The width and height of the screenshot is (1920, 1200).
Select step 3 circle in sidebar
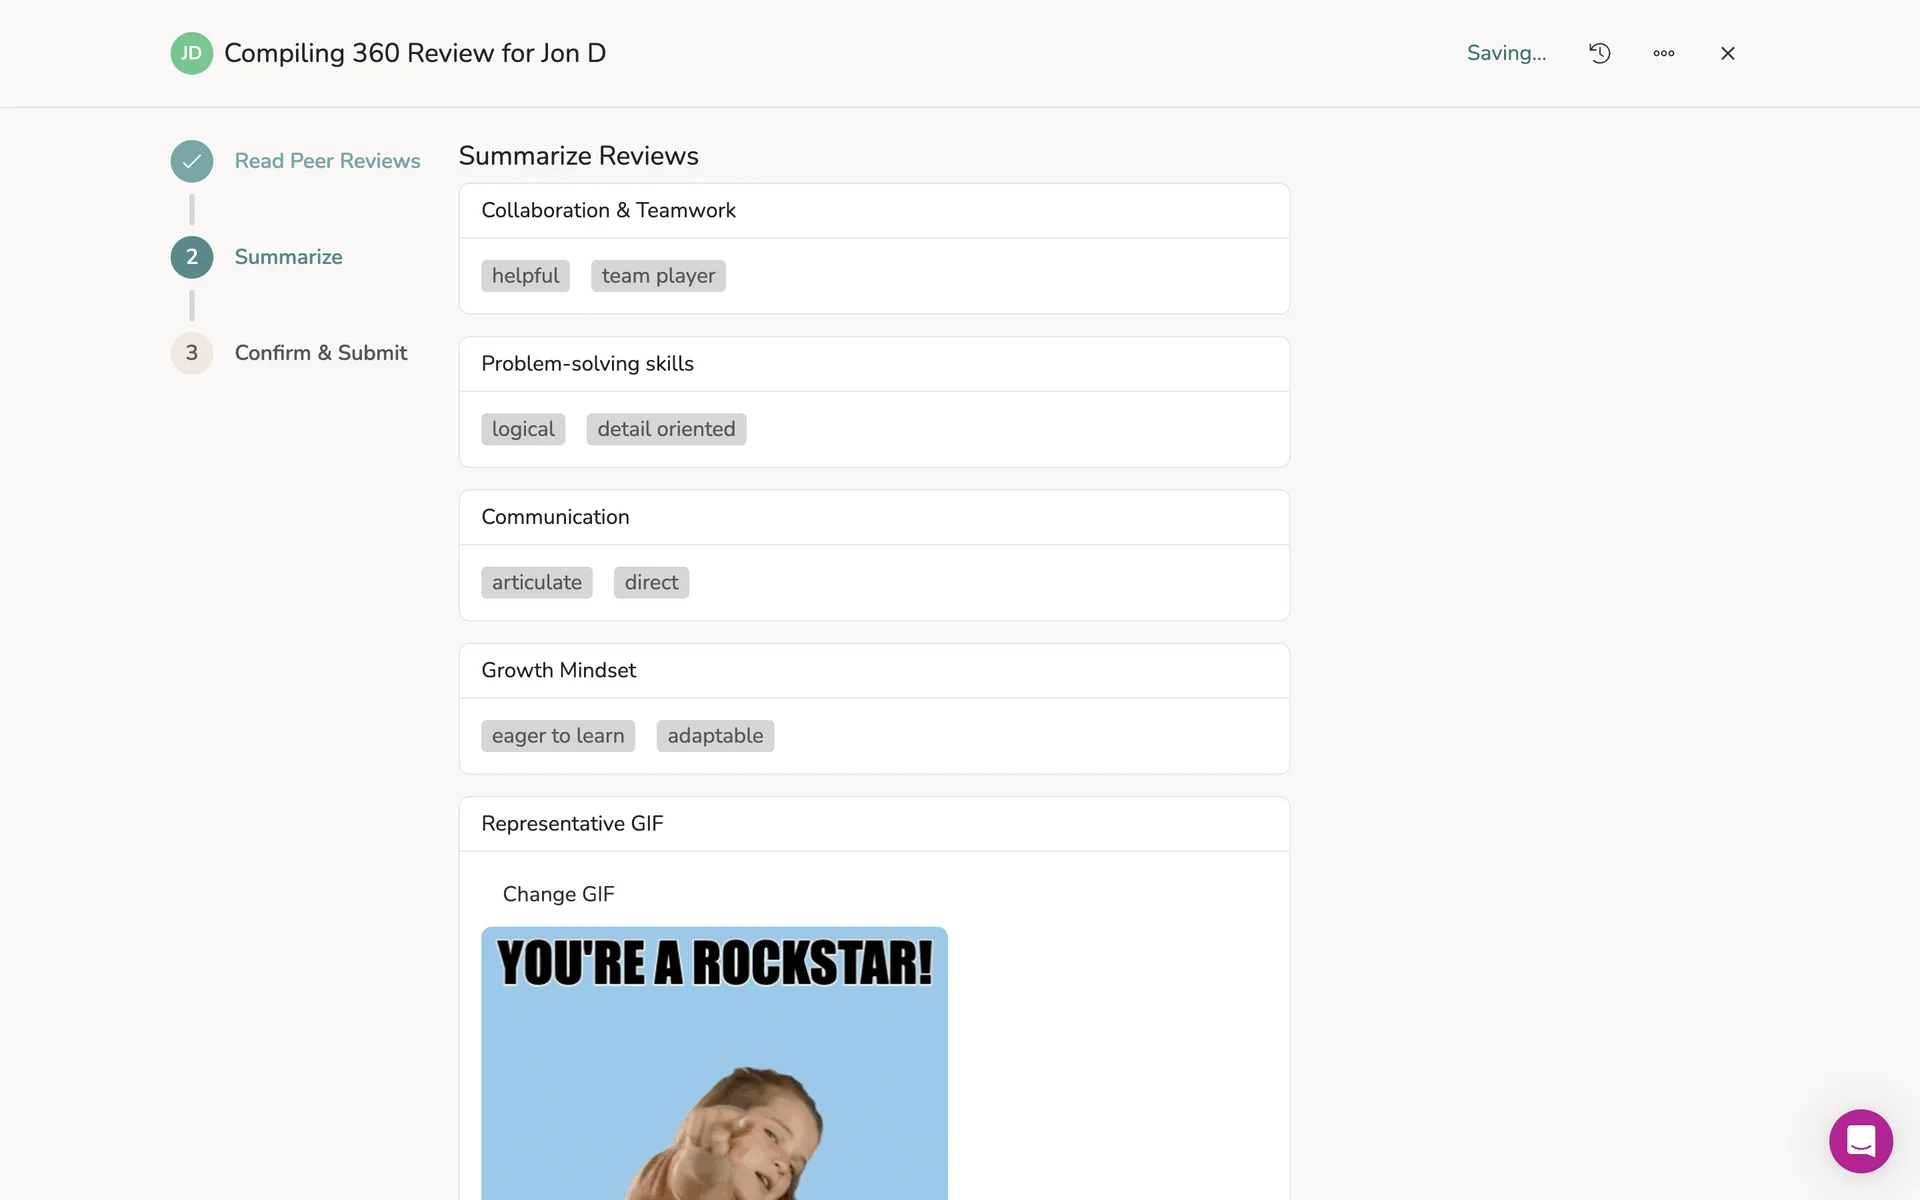191,353
